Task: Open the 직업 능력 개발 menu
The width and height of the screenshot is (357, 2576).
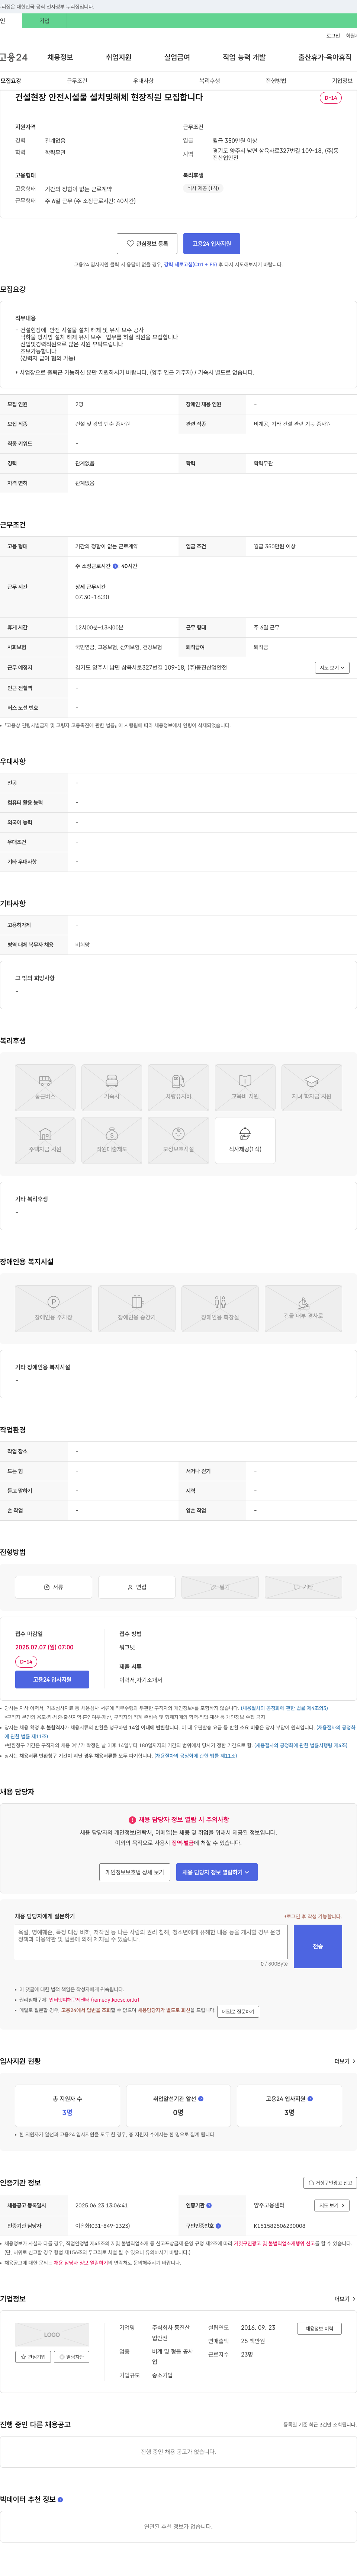Action: pyautogui.click(x=244, y=57)
